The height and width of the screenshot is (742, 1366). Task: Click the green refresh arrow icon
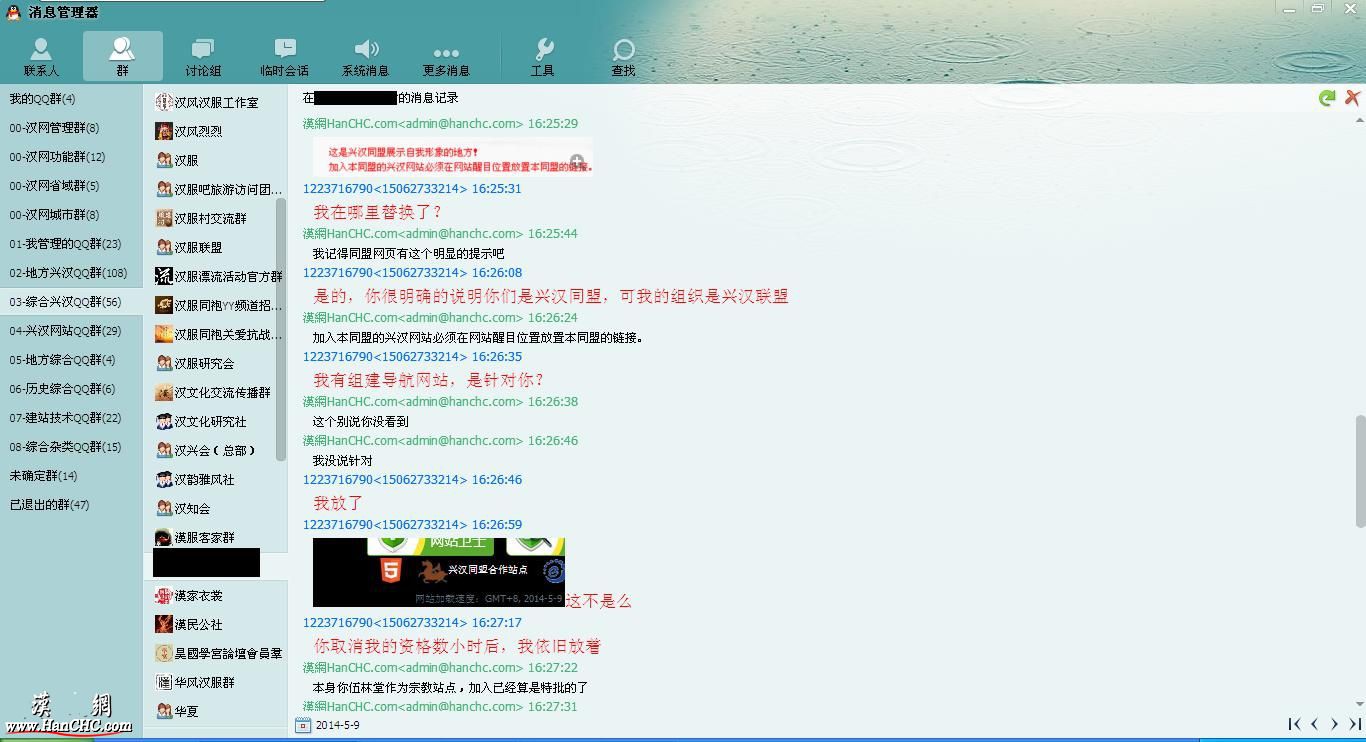pyautogui.click(x=1327, y=98)
